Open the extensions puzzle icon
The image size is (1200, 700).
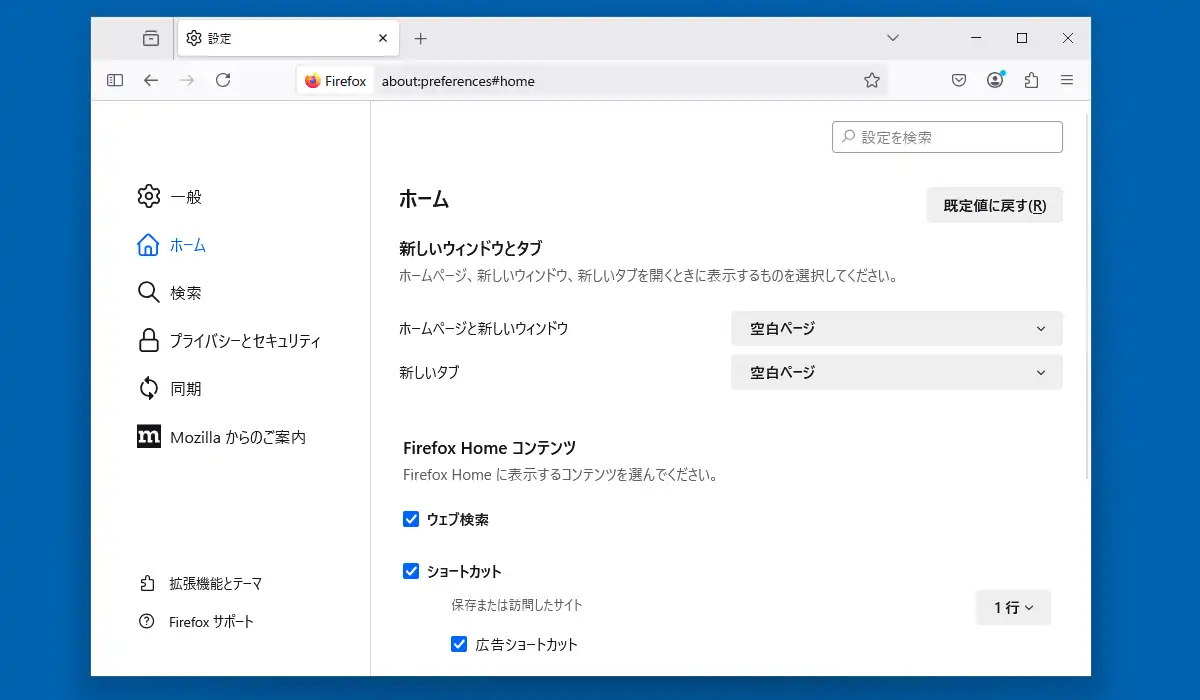tap(1031, 81)
